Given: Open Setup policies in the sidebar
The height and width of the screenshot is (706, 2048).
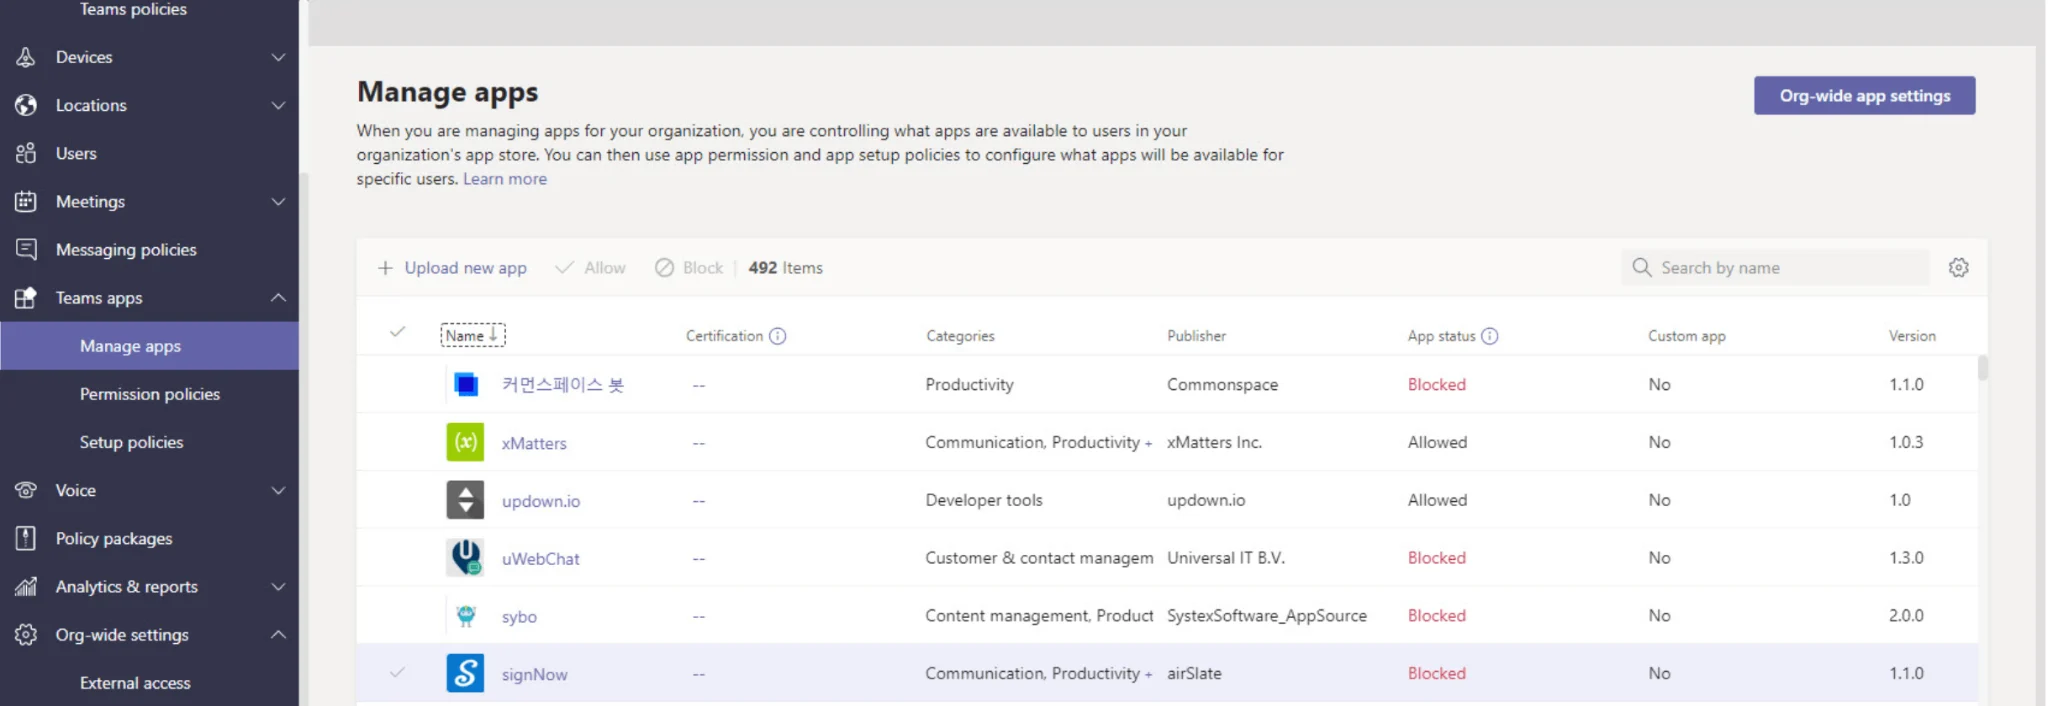Looking at the screenshot, I should 131,442.
